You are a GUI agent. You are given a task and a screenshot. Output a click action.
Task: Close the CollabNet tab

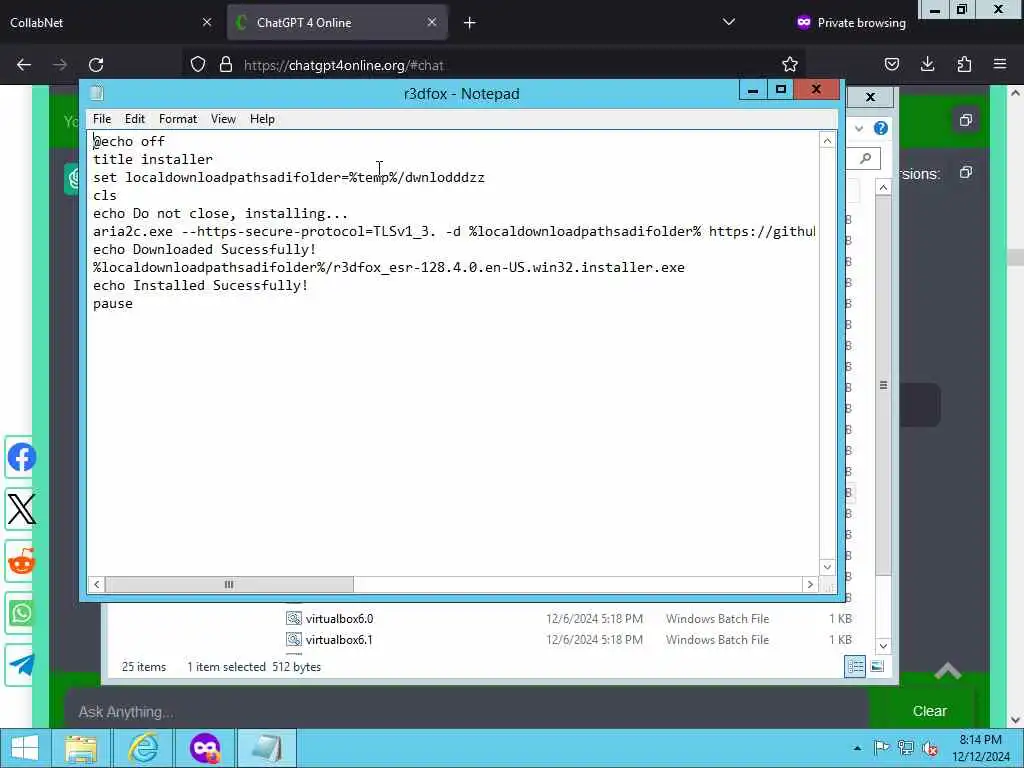point(207,22)
